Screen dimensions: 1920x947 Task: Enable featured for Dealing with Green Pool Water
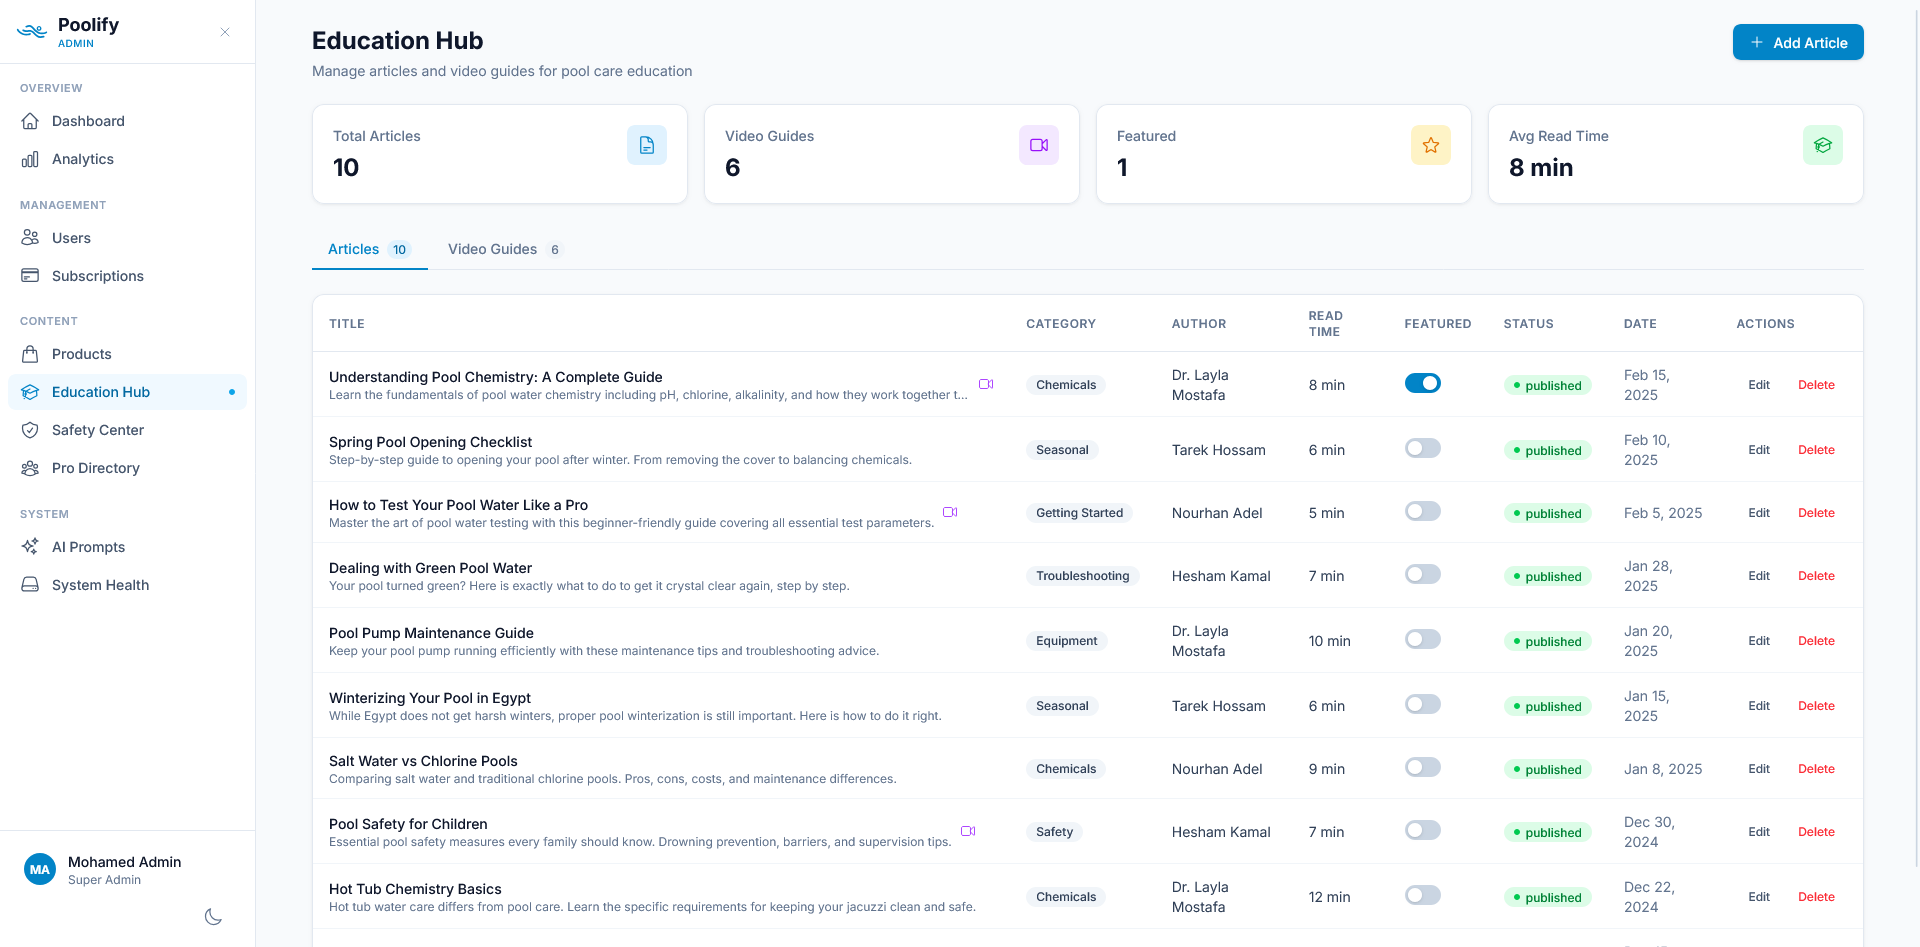(1423, 574)
